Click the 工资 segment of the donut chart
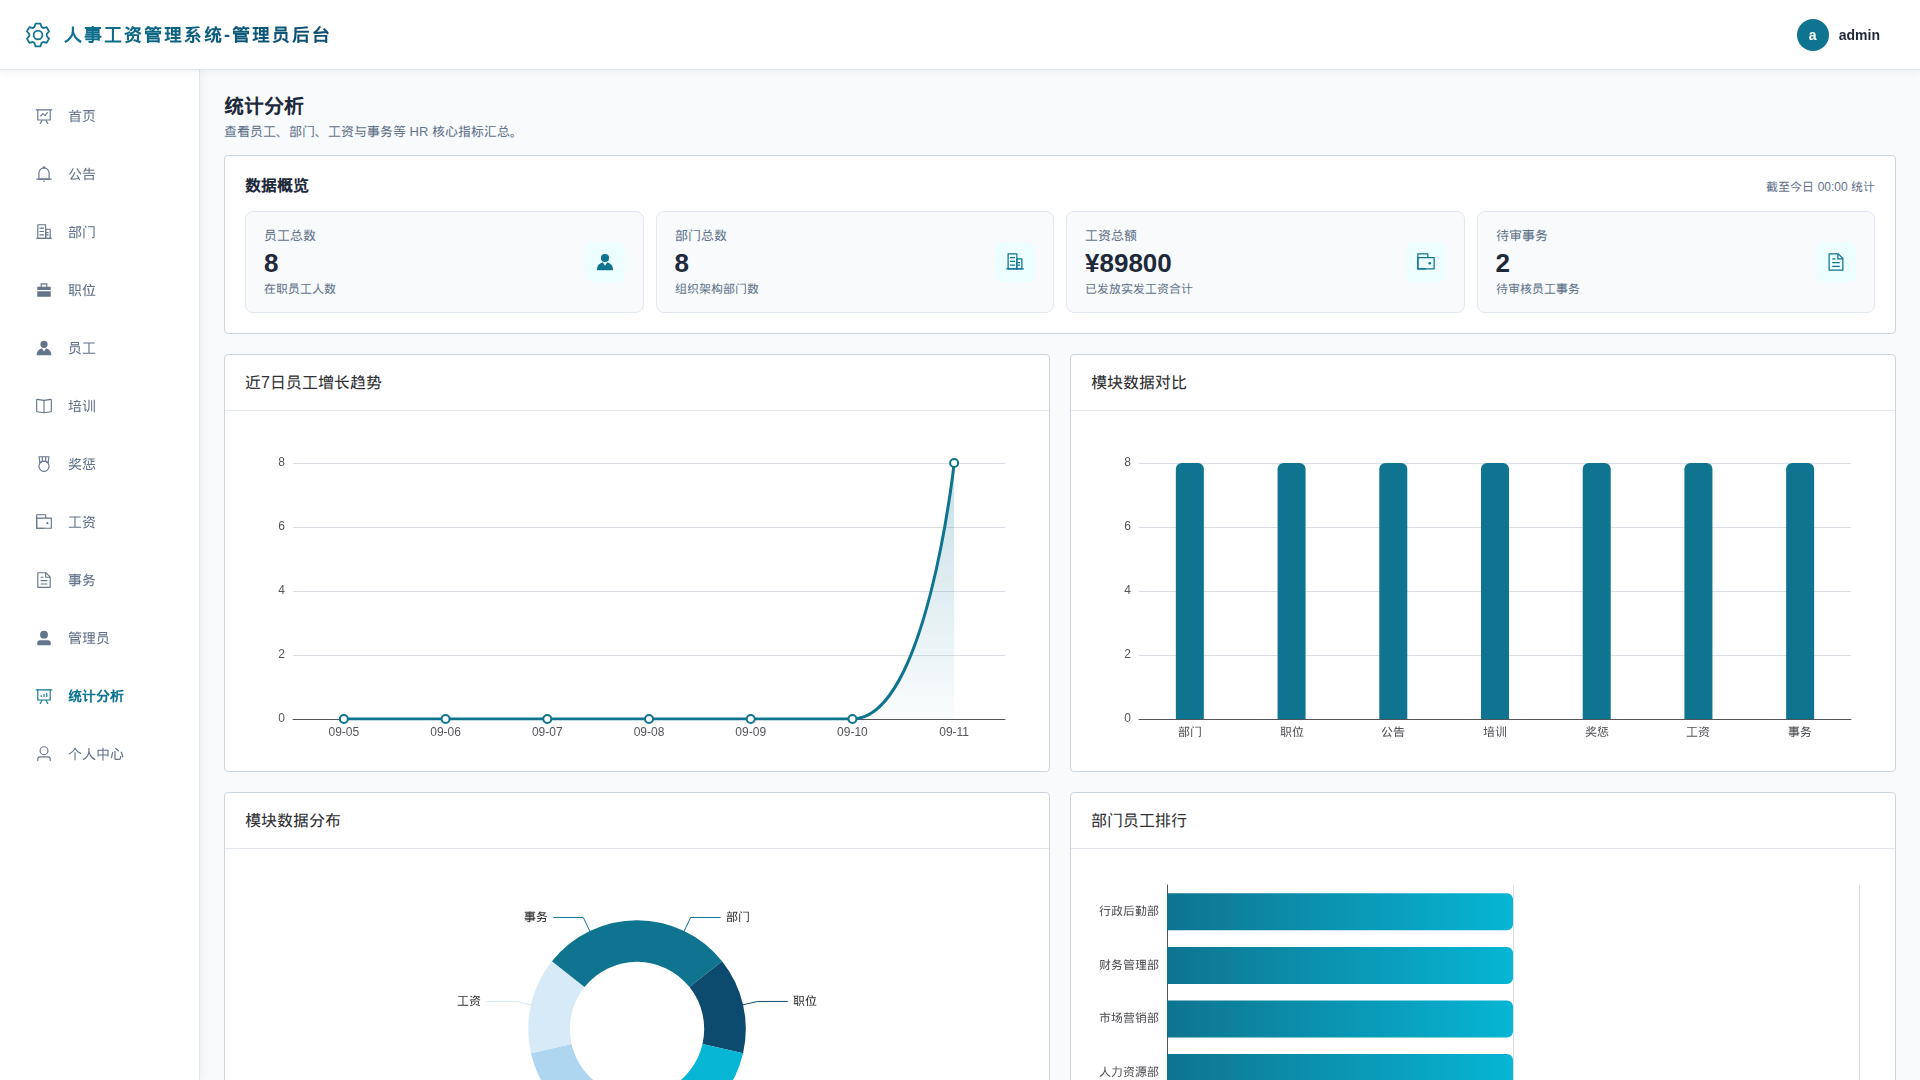Image resolution: width=1920 pixels, height=1080 pixels. 551,1010
